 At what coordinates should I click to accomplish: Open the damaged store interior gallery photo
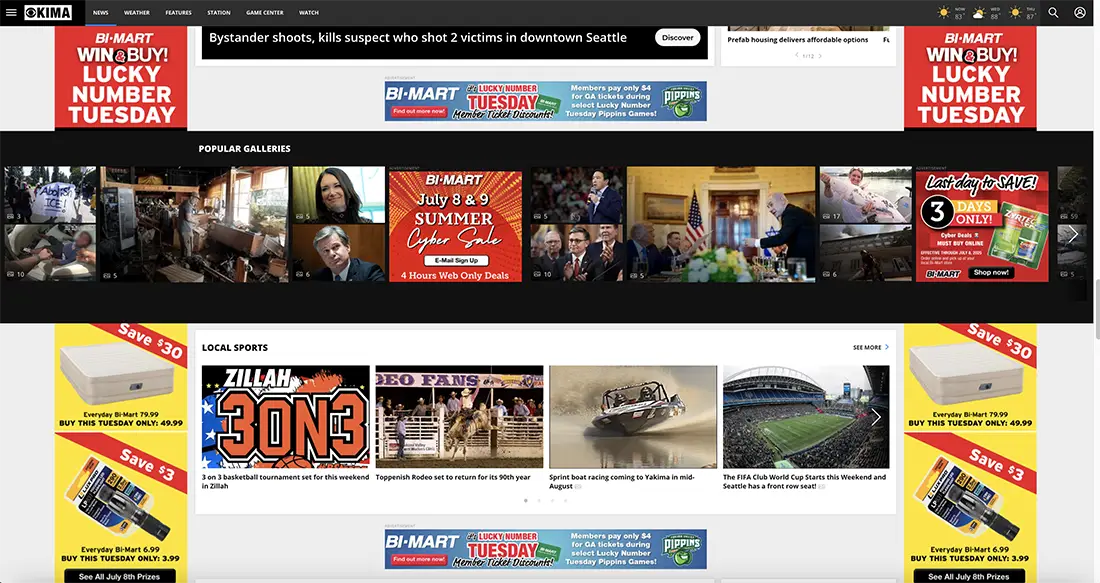(x=194, y=225)
